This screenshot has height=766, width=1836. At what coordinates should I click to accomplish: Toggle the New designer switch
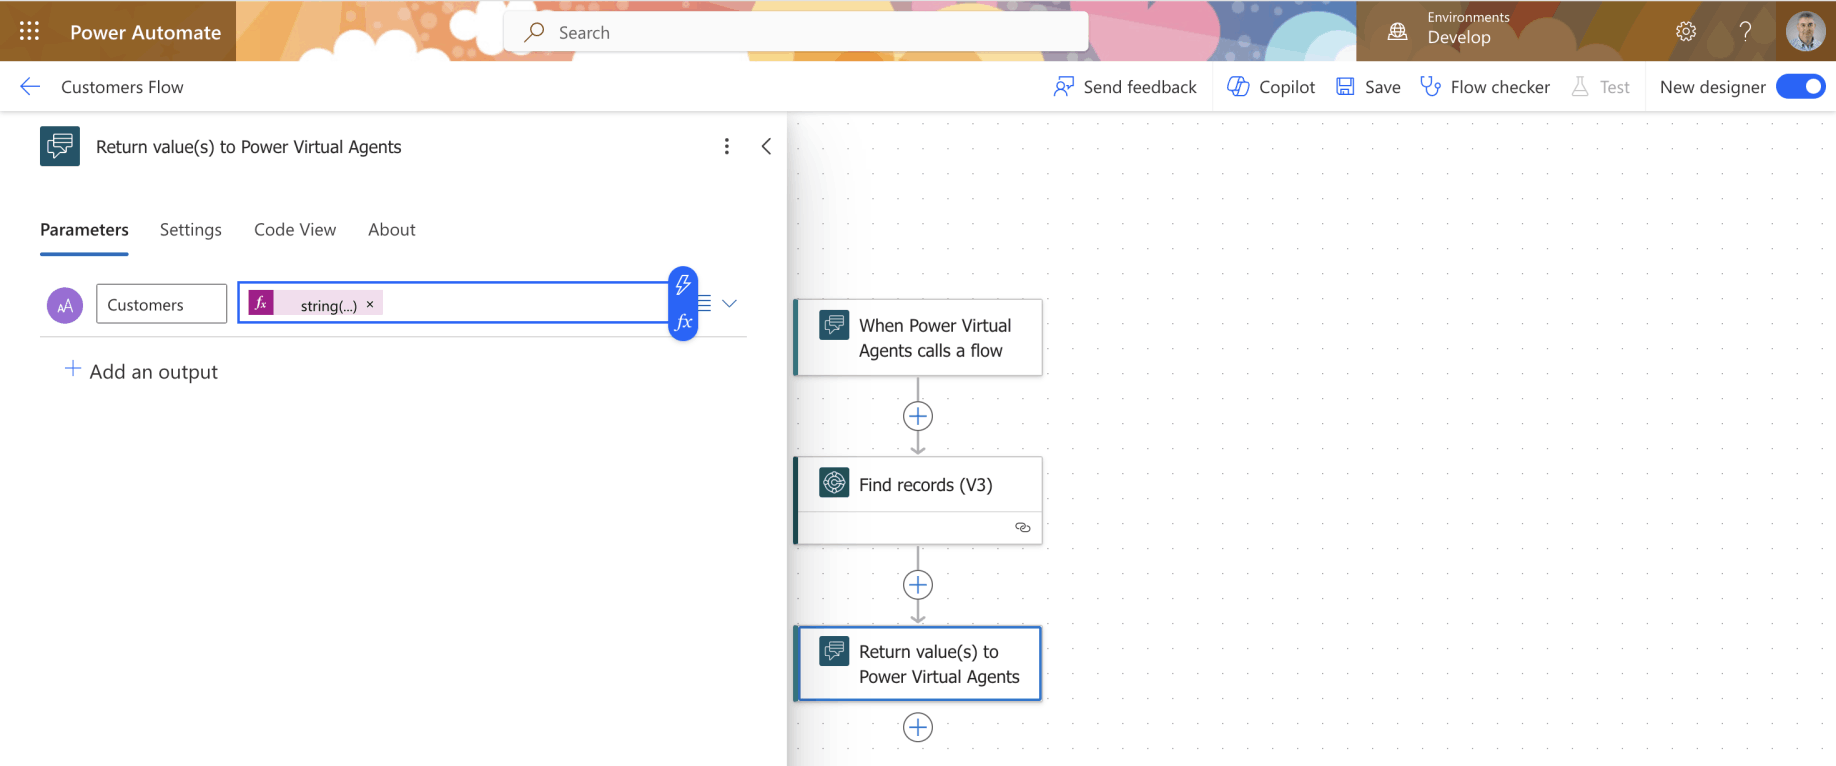(1800, 87)
